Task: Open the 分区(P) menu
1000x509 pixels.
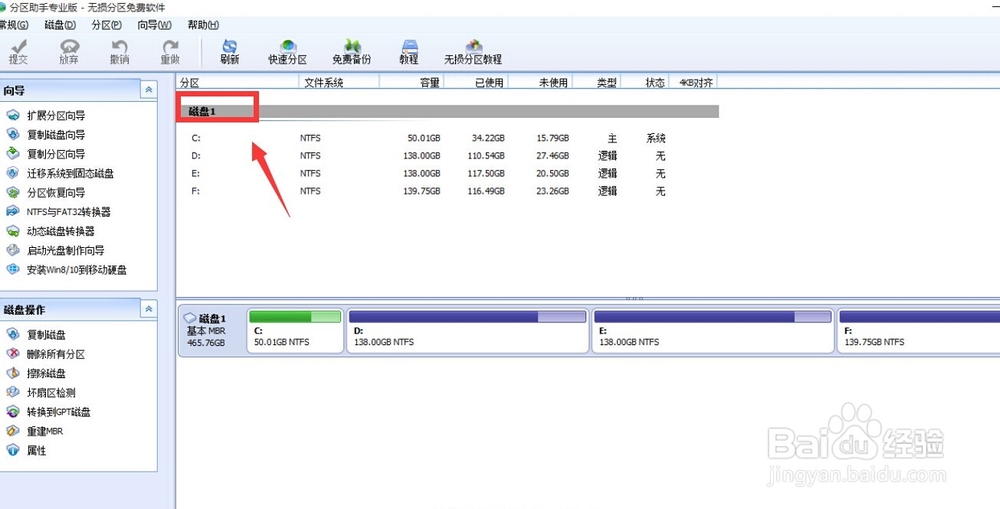Action: tap(107, 25)
